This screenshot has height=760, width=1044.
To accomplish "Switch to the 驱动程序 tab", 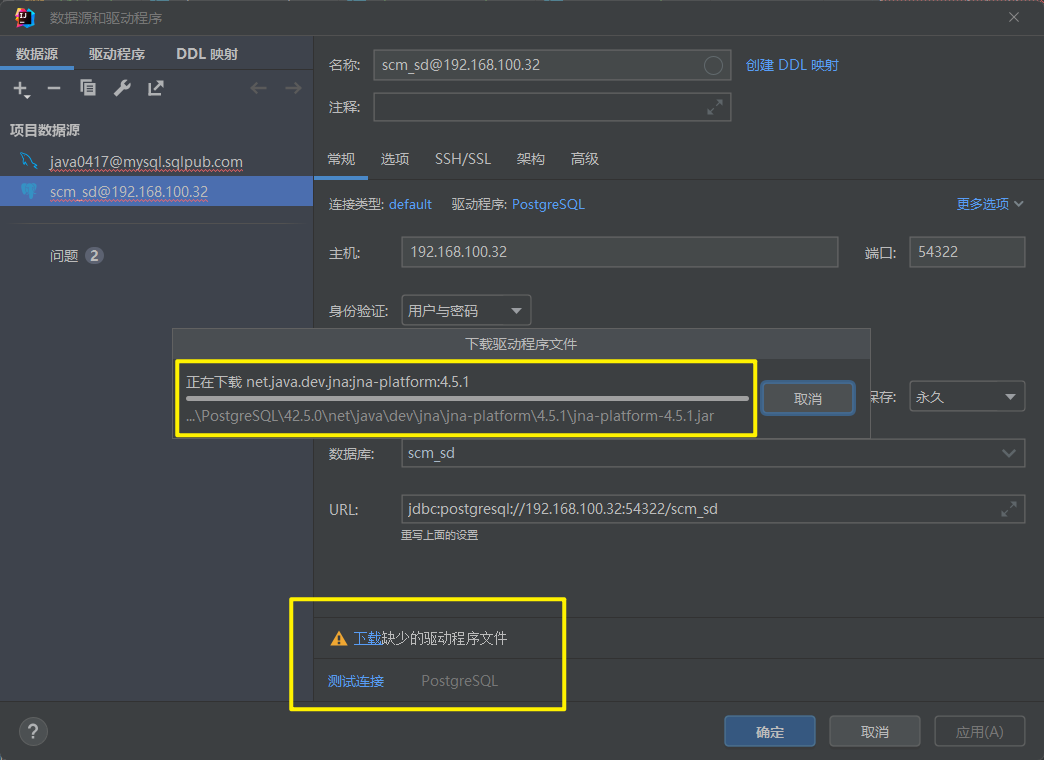I will point(117,54).
